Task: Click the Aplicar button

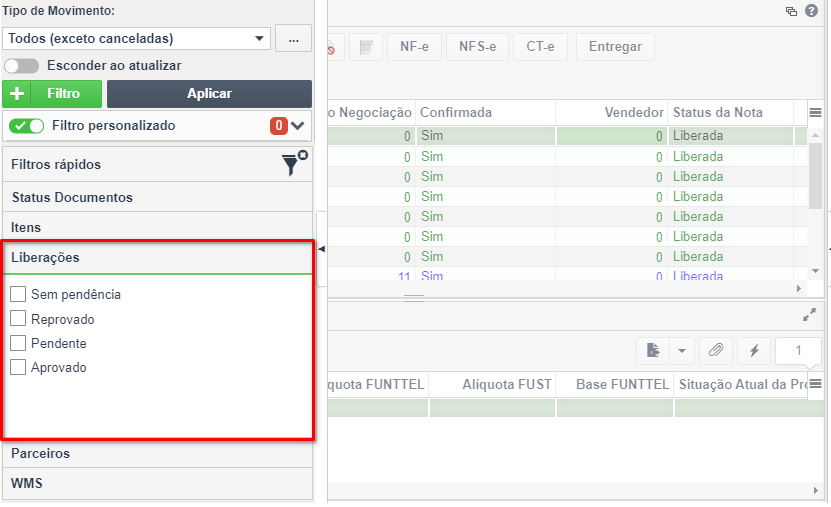Action: [x=209, y=94]
